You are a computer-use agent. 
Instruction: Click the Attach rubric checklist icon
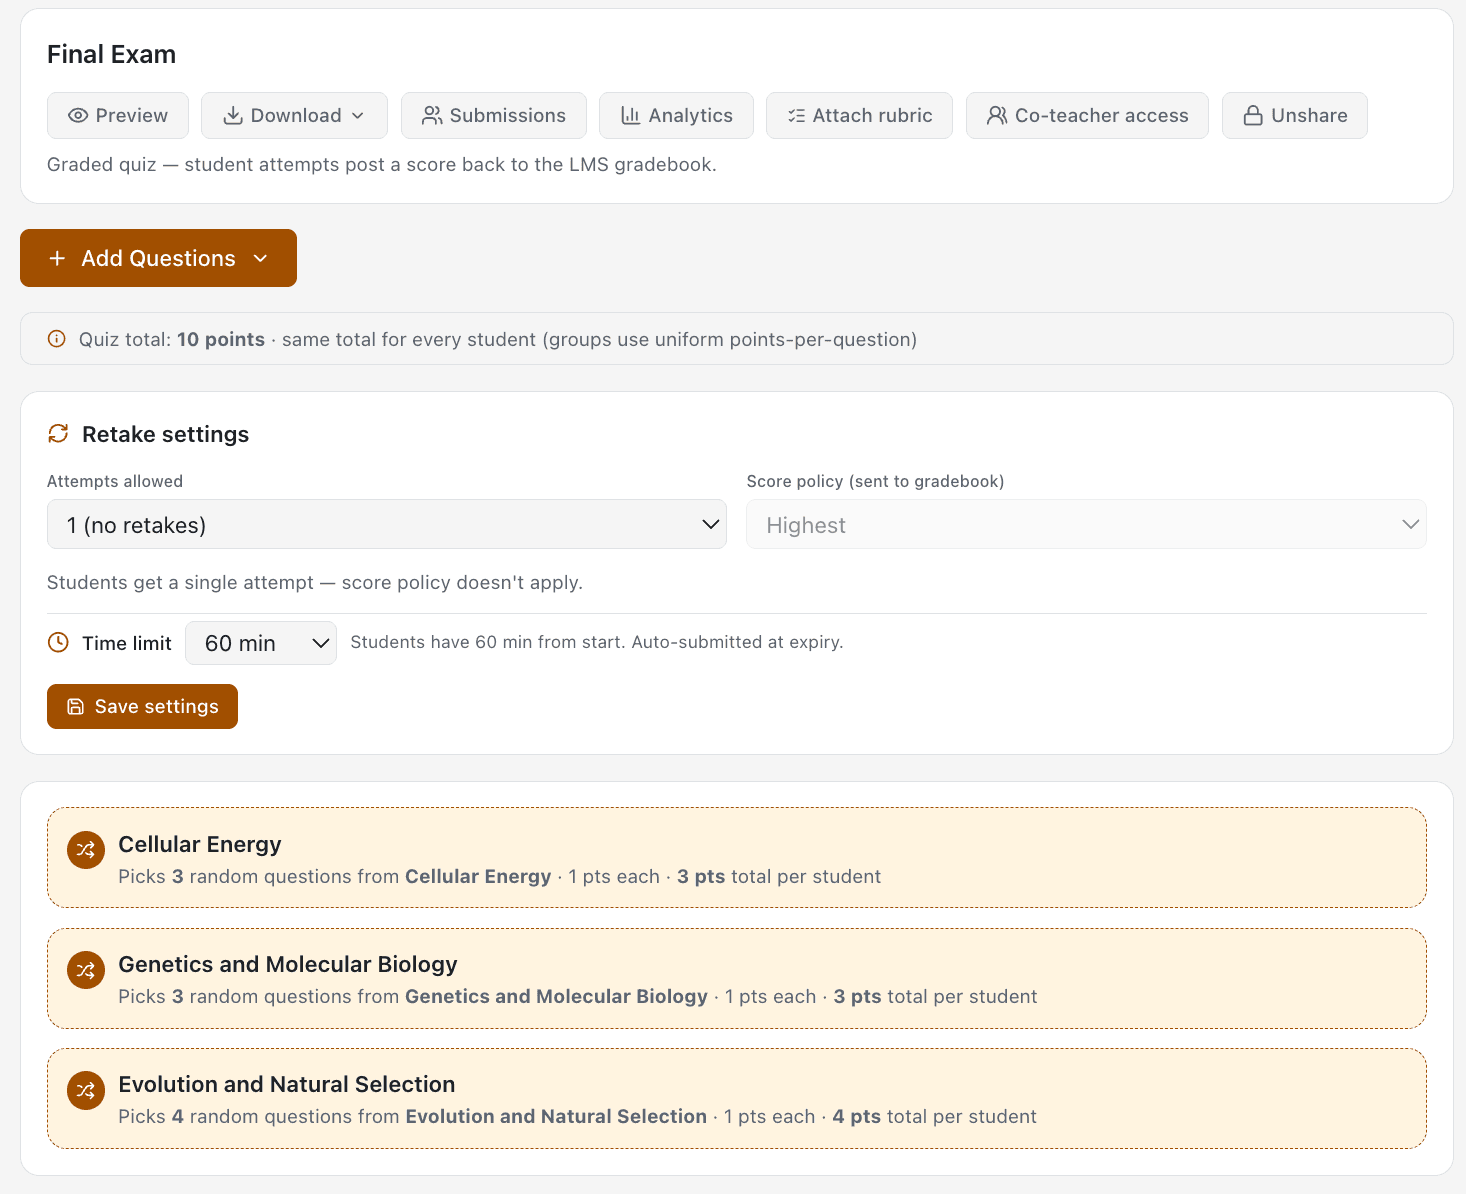(x=796, y=116)
